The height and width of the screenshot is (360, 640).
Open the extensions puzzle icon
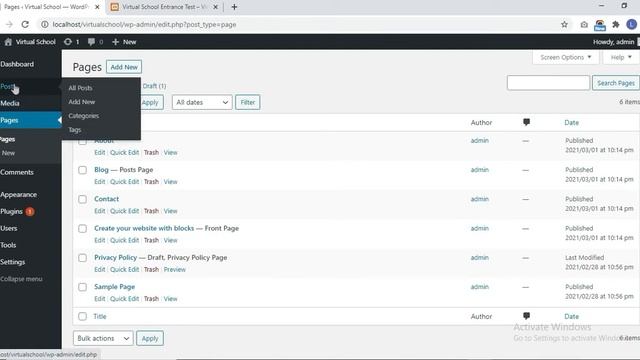point(616,24)
